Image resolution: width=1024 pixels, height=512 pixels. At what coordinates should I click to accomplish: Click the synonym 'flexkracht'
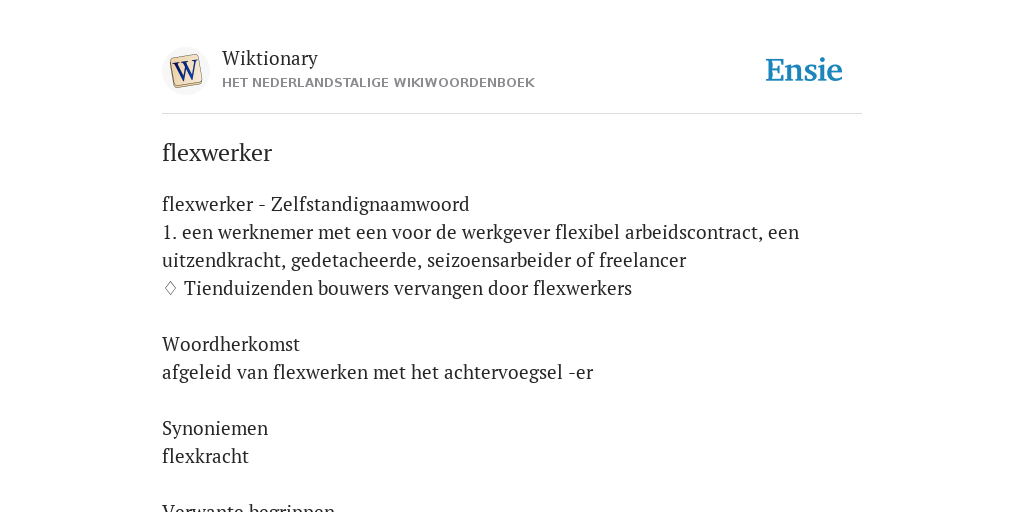coord(205,456)
